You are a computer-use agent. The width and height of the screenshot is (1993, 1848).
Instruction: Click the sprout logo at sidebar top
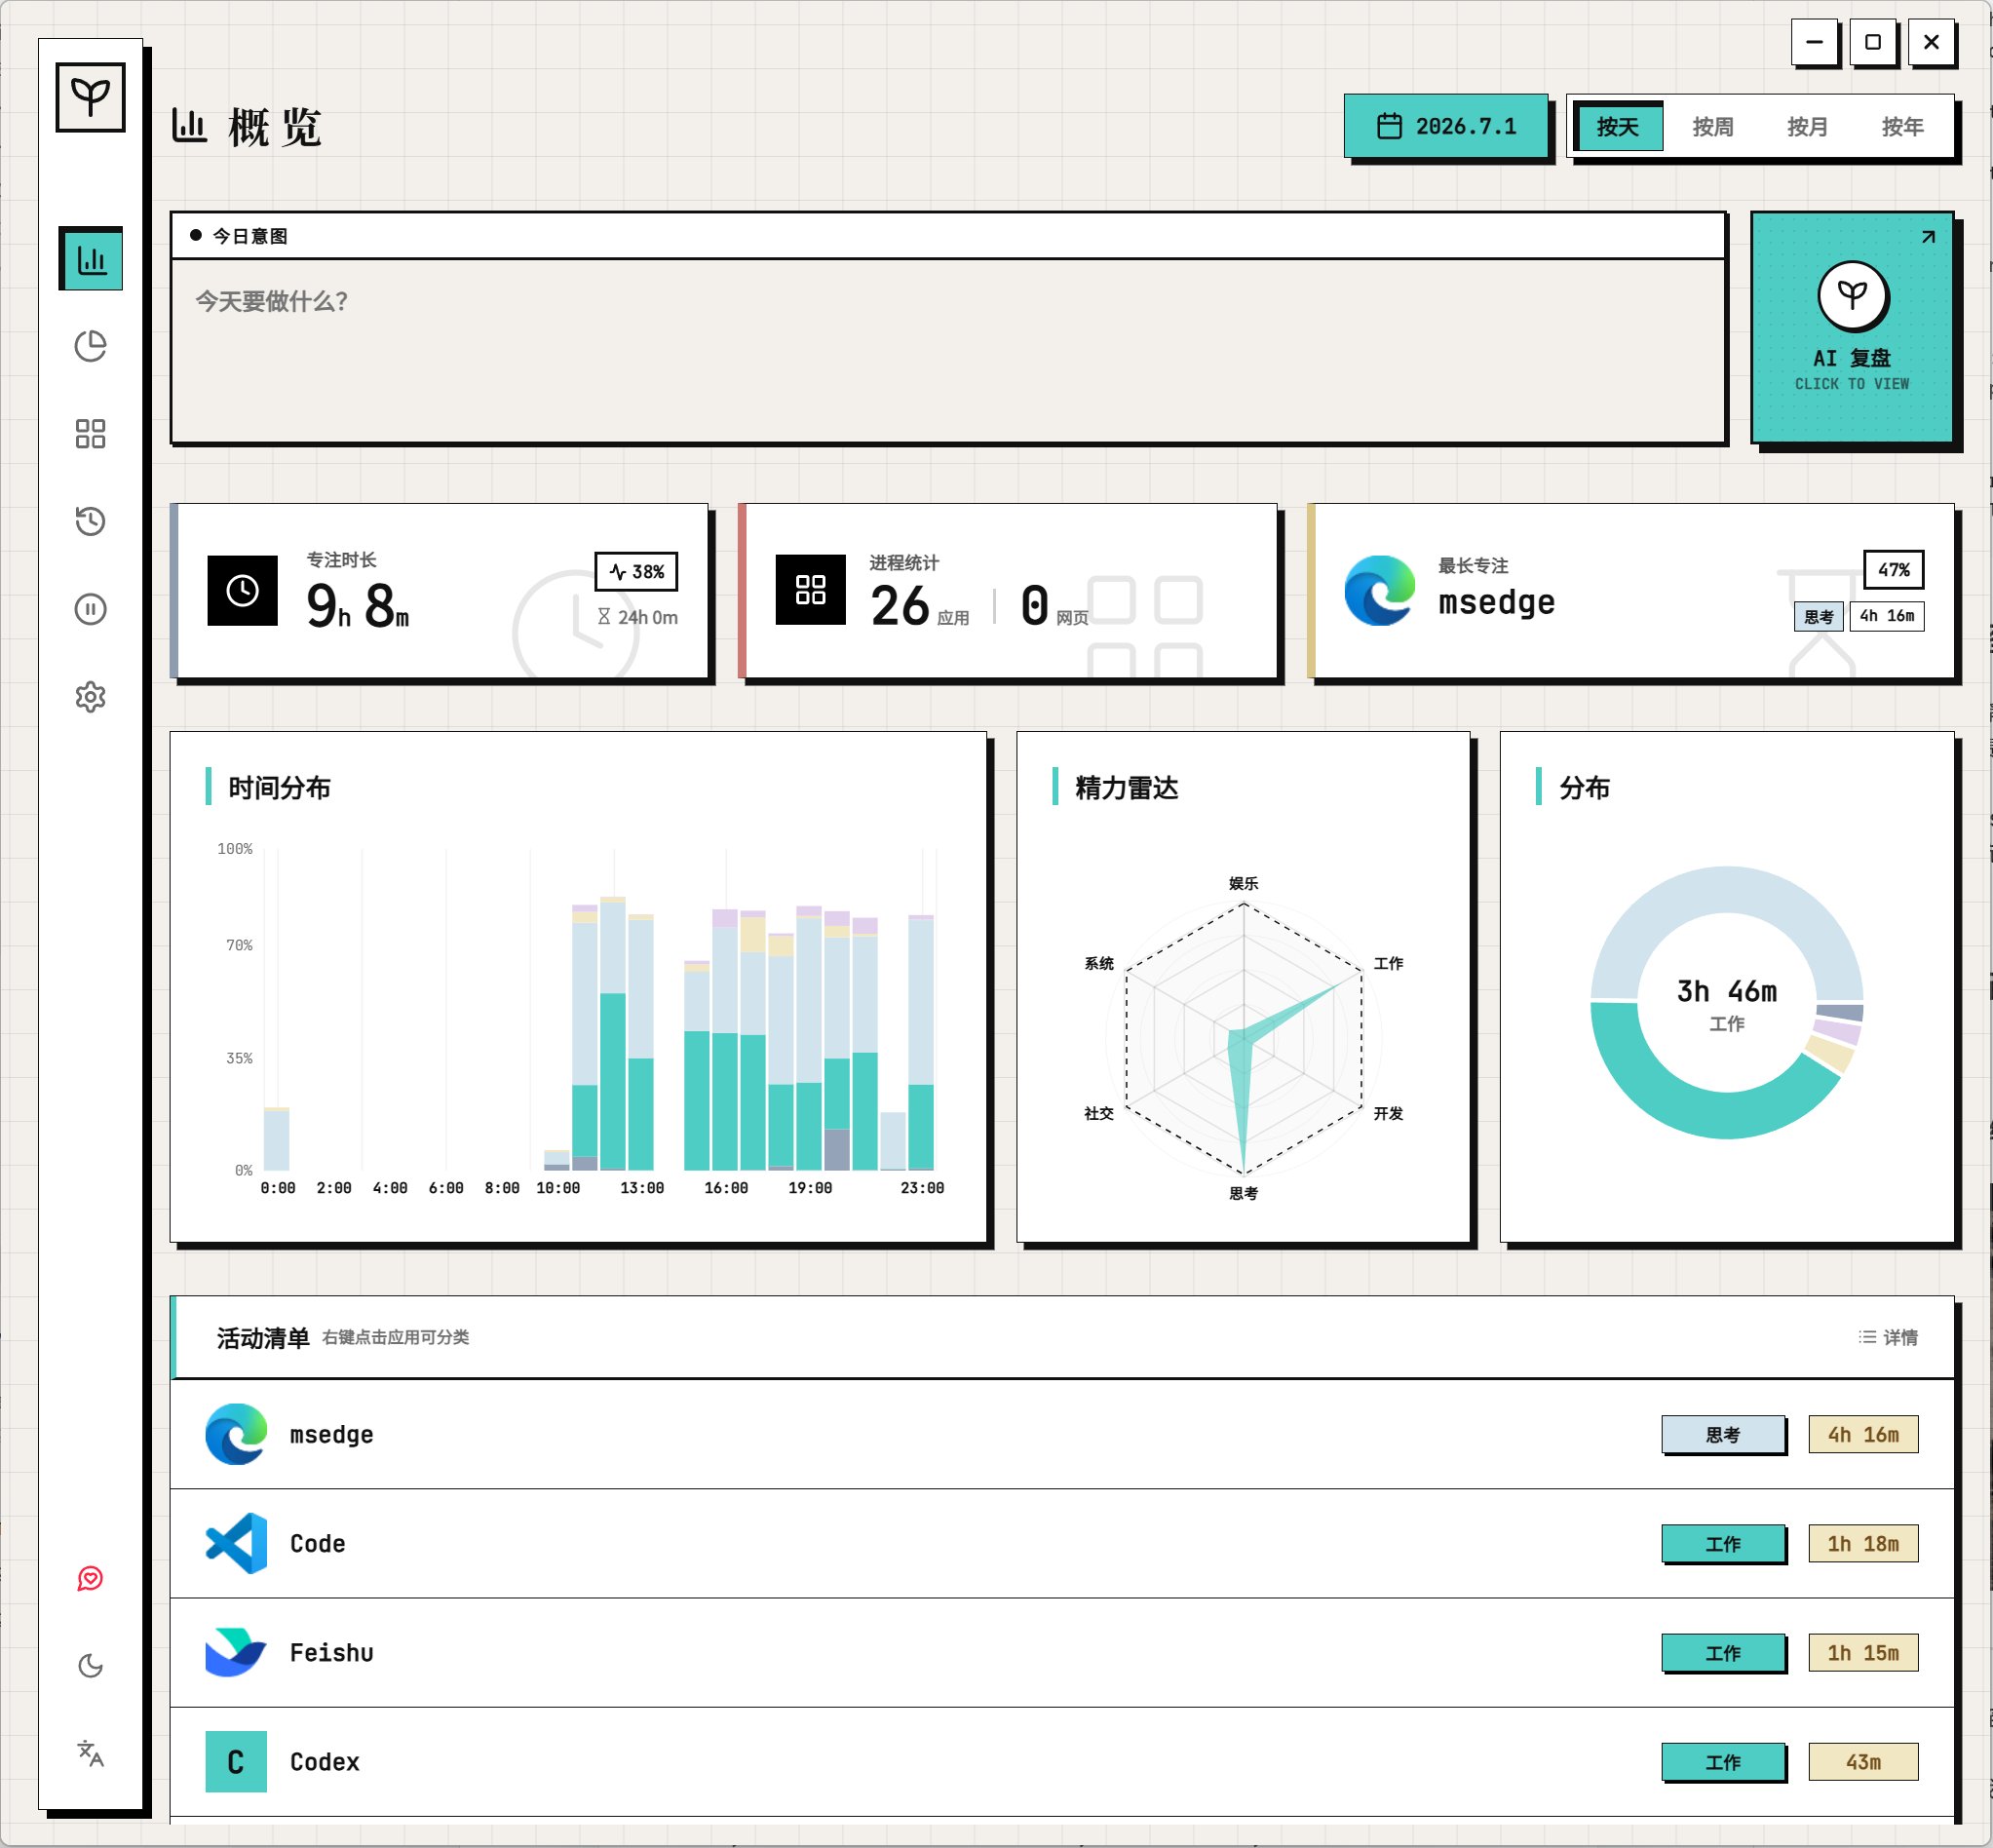(91, 97)
